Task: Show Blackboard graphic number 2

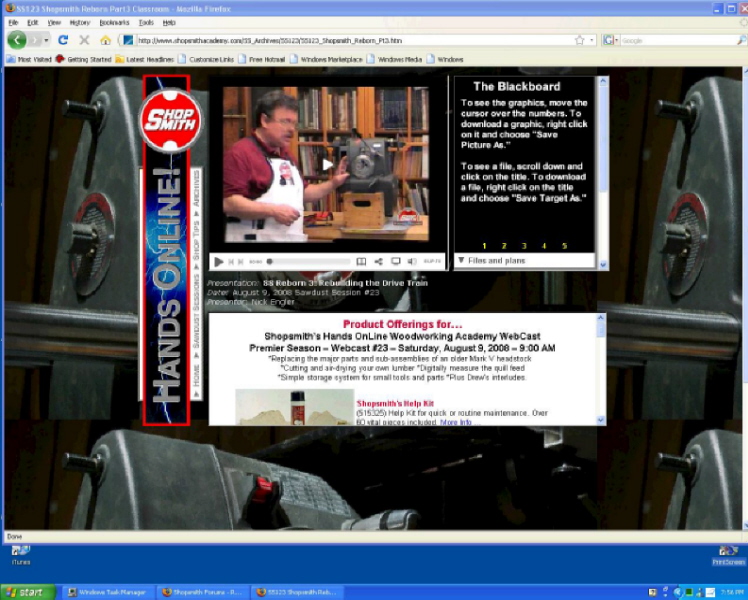Action: 504,246
